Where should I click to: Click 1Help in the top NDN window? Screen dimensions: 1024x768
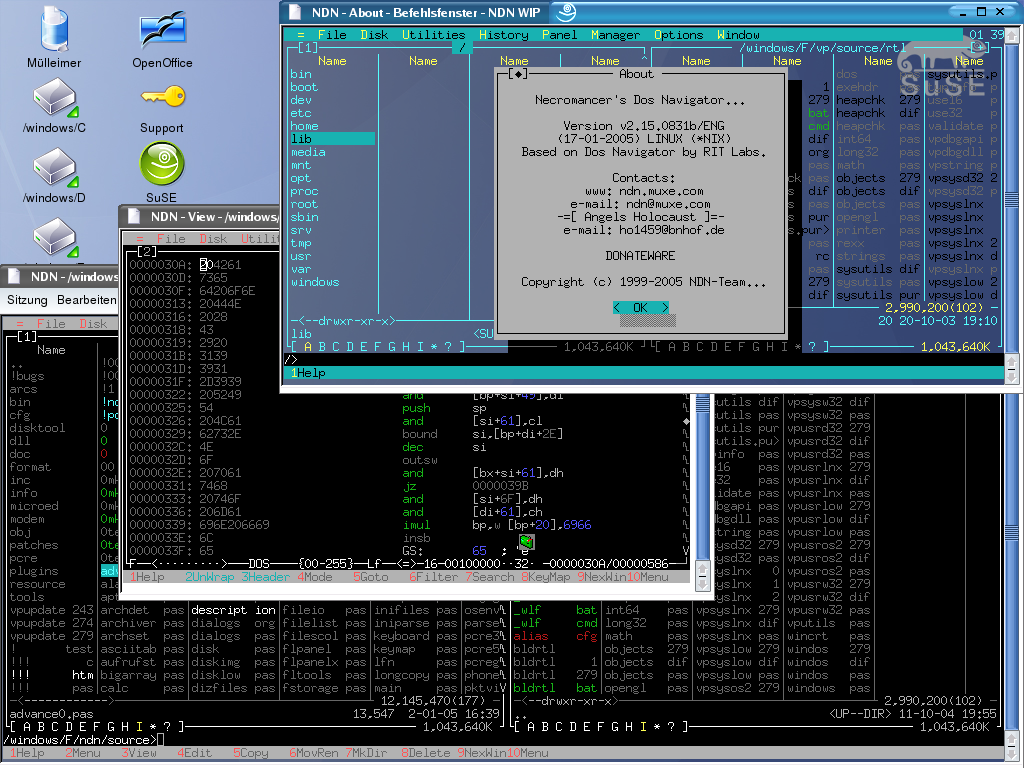(308, 373)
